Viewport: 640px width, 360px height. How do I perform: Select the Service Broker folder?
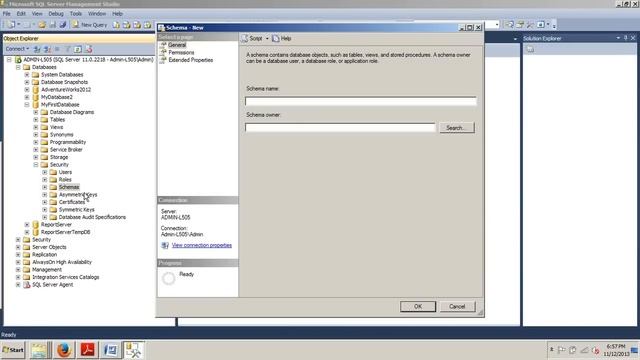coord(66,150)
